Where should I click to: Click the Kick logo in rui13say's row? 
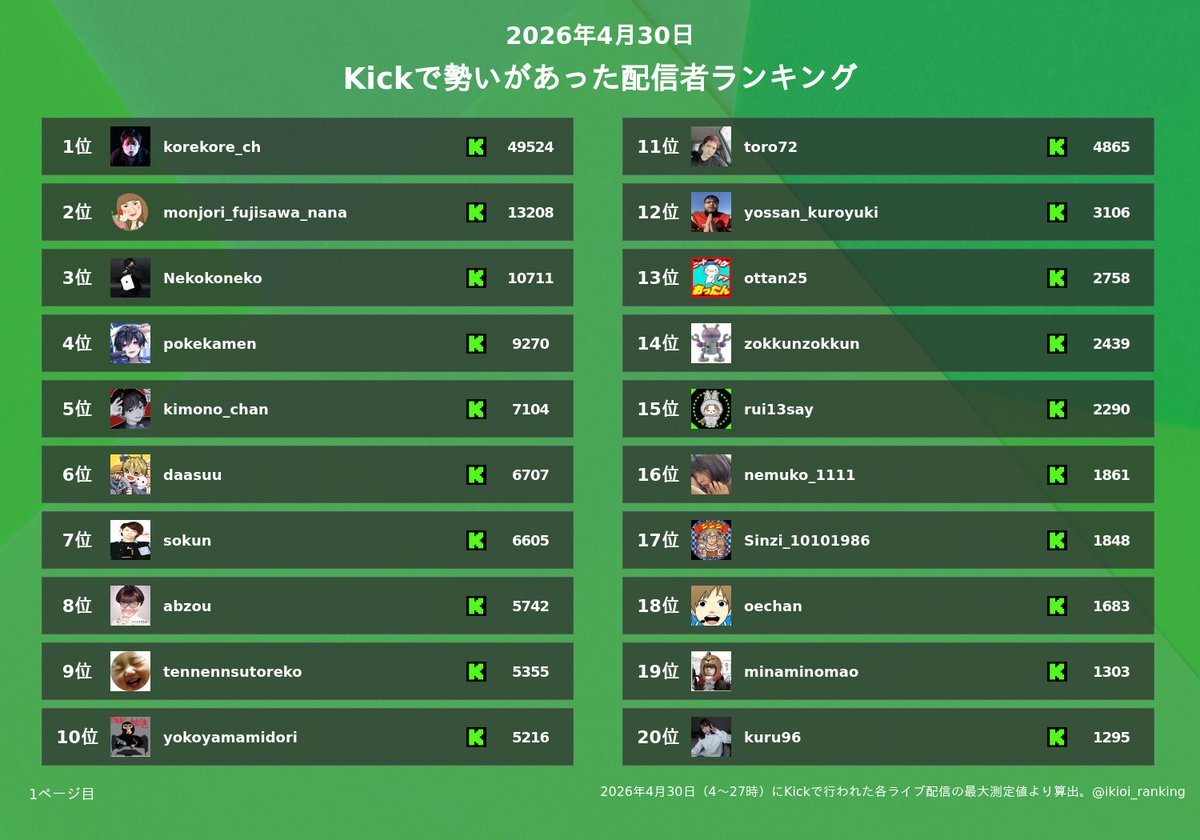click(x=1057, y=409)
